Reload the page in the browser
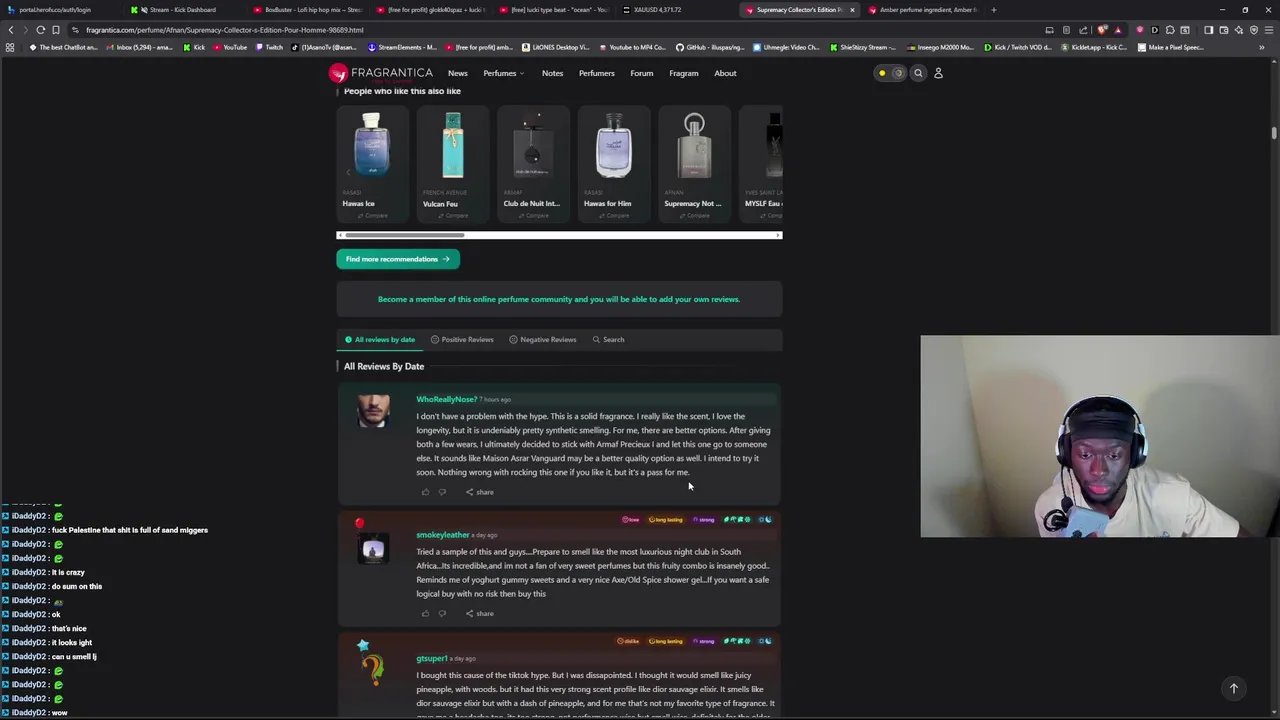The image size is (1280, 720). (x=40, y=30)
